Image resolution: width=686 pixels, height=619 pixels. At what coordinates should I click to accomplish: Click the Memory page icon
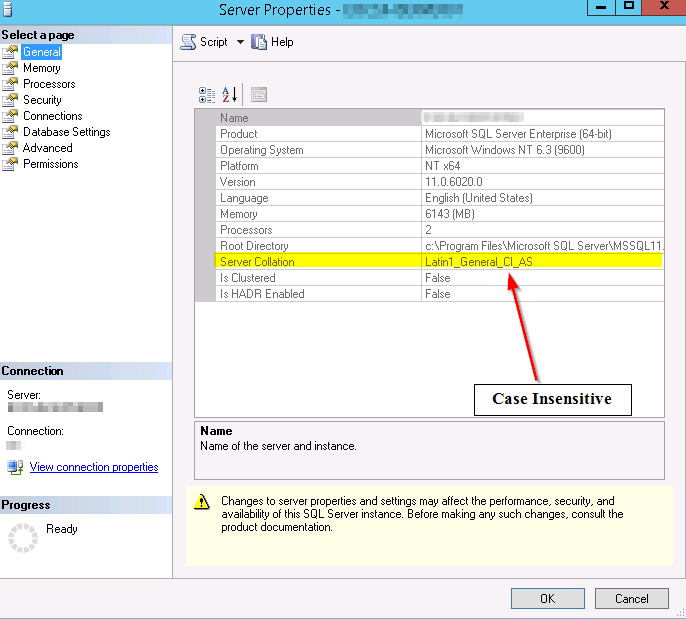(11, 68)
